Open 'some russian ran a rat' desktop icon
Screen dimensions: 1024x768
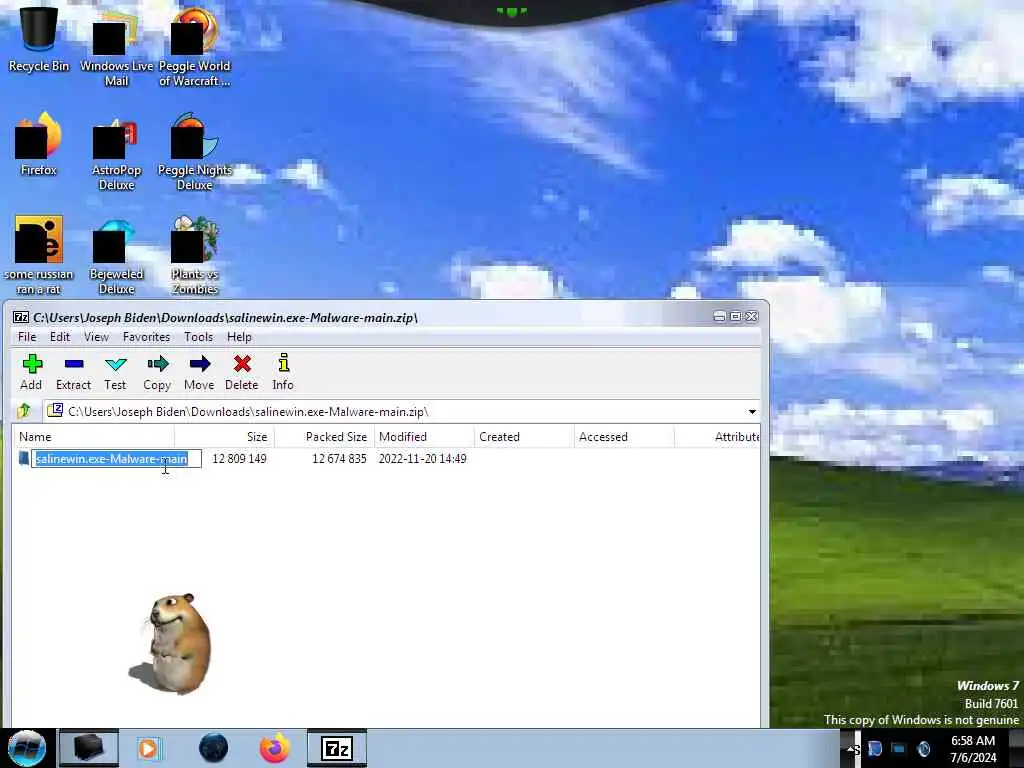[39, 255]
